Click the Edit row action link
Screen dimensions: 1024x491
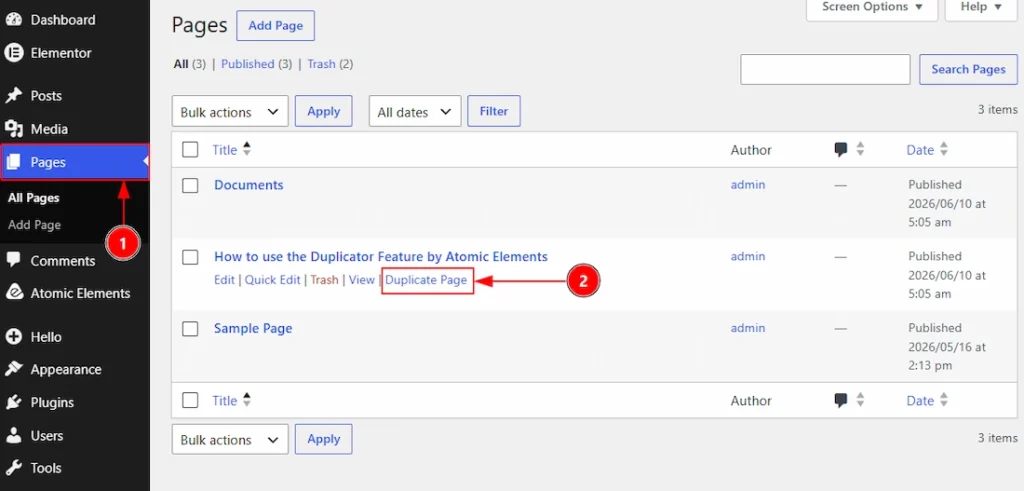click(x=224, y=280)
